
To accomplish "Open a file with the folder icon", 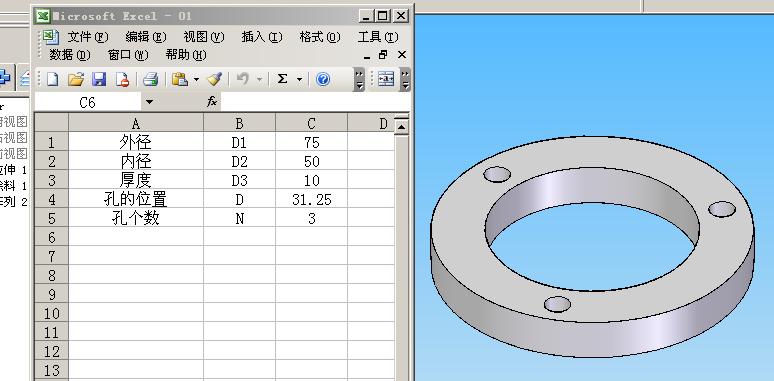I will 76,79.
